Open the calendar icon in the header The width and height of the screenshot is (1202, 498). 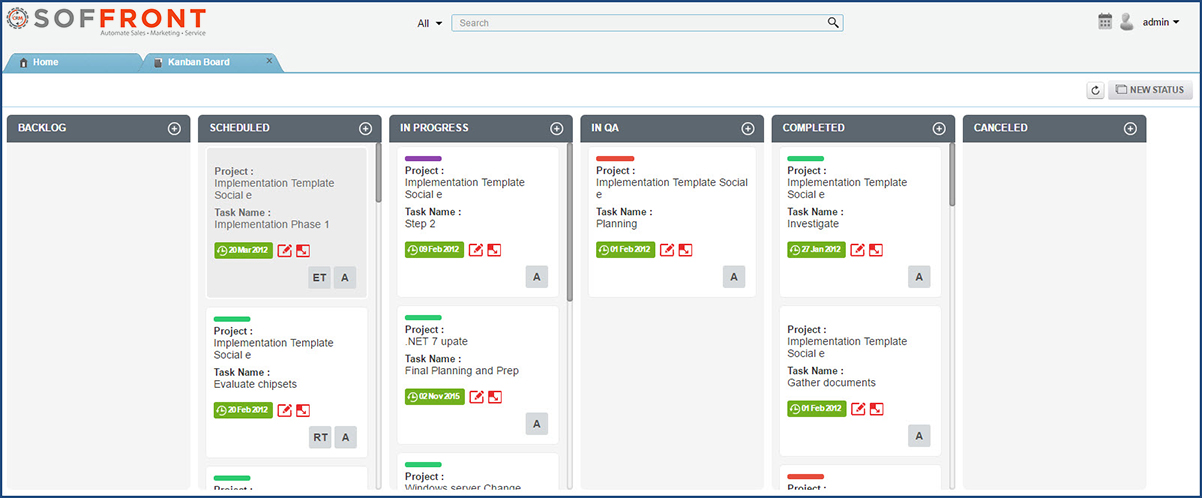coord(1105,21)
